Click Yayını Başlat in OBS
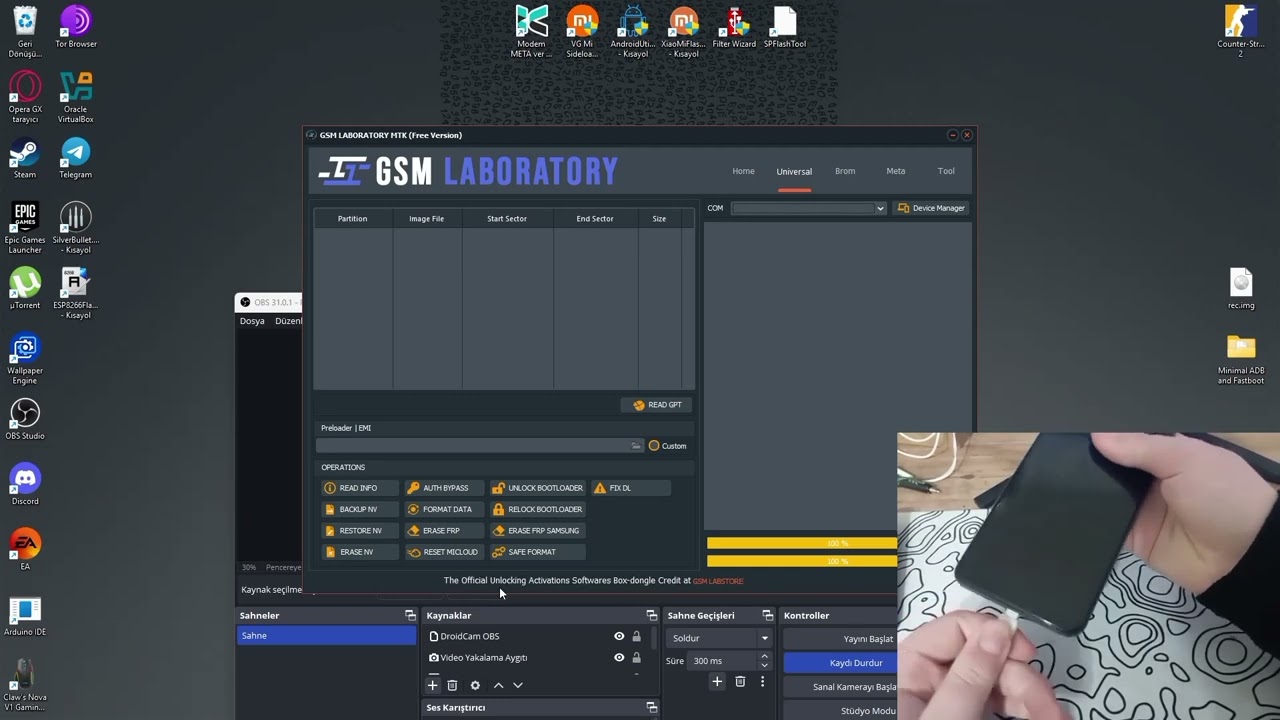This screenshot has height=720, width=1280. 841,639
